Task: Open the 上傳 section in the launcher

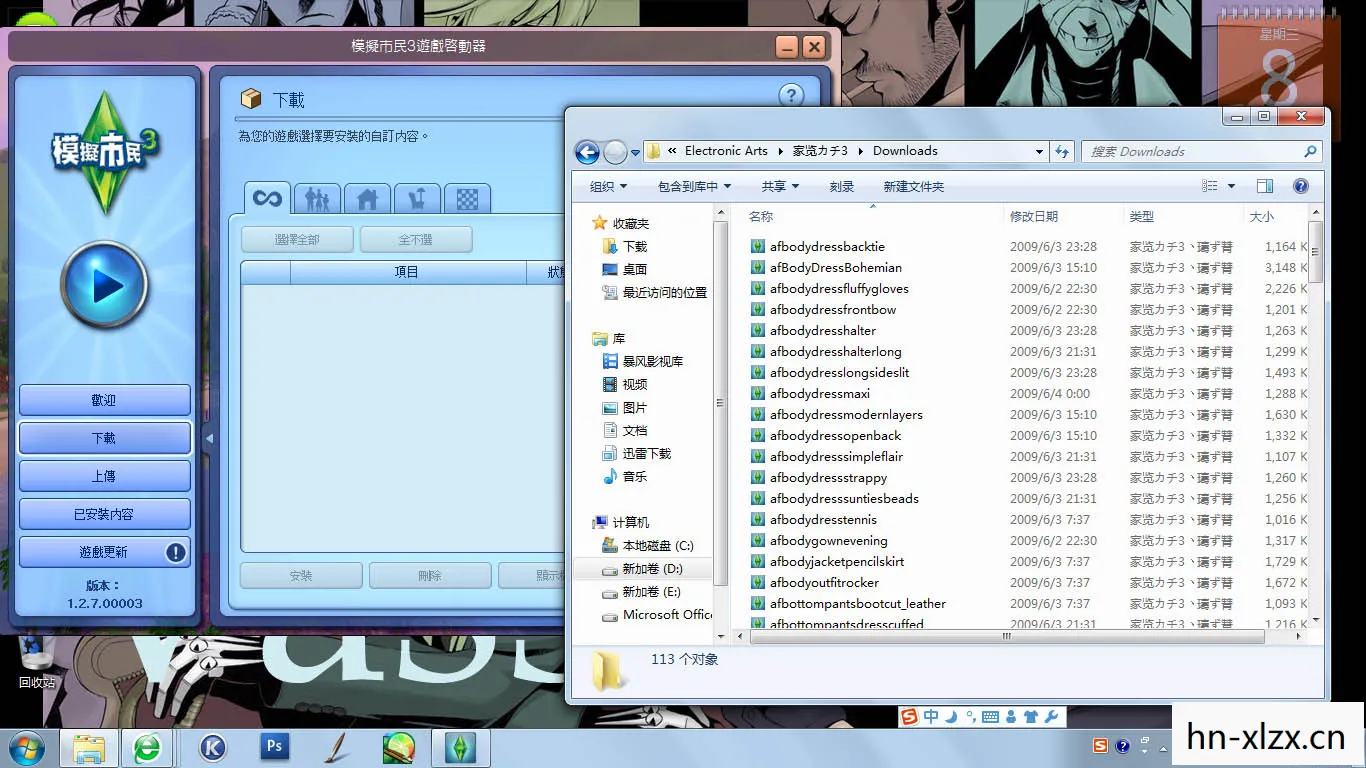Action: click(x=104, y=476)
